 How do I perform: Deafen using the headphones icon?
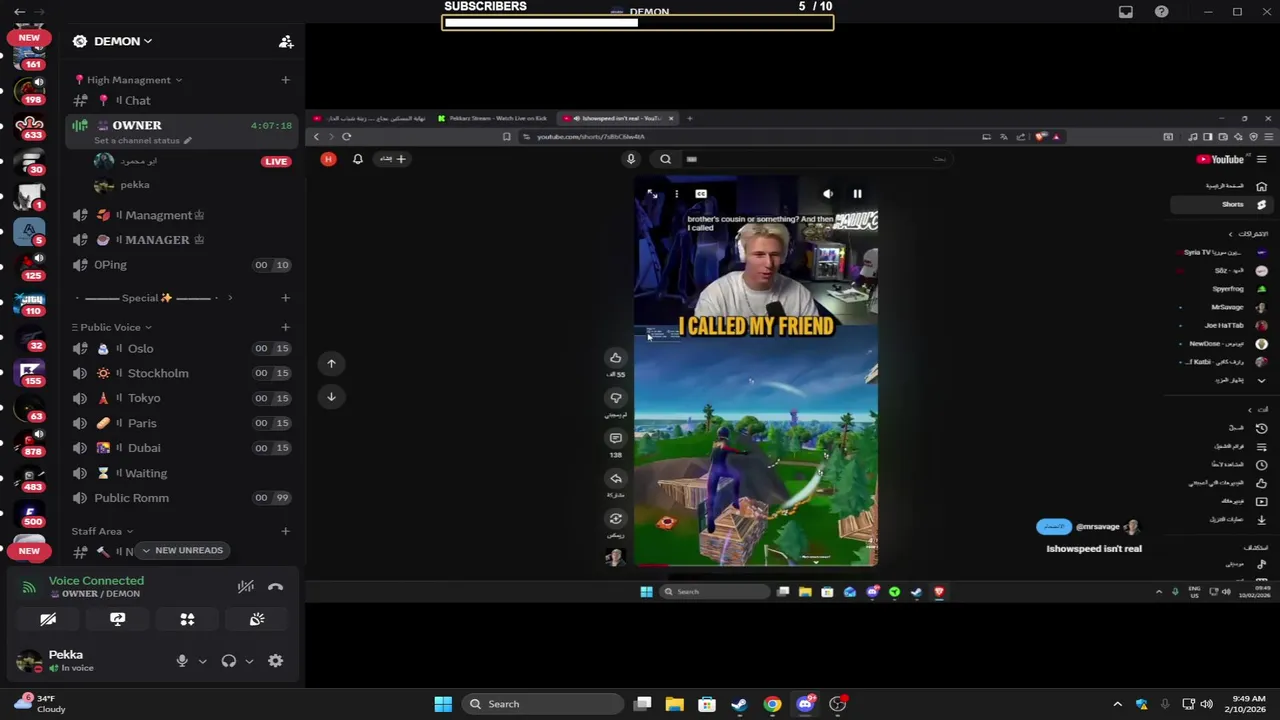click(229, 661)
